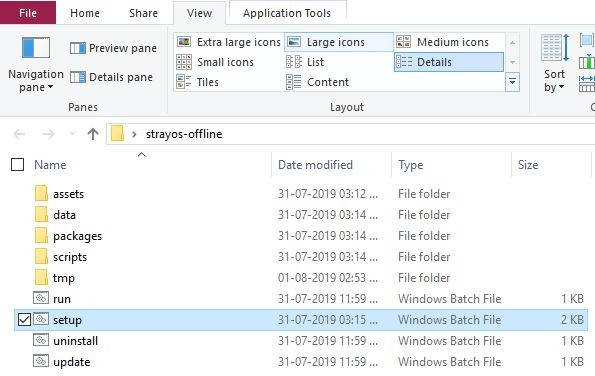Image resolution: width=595 pixels, height=376 pixels.
Task: Switch to the Home tab
Action: [x=85, y=13]
